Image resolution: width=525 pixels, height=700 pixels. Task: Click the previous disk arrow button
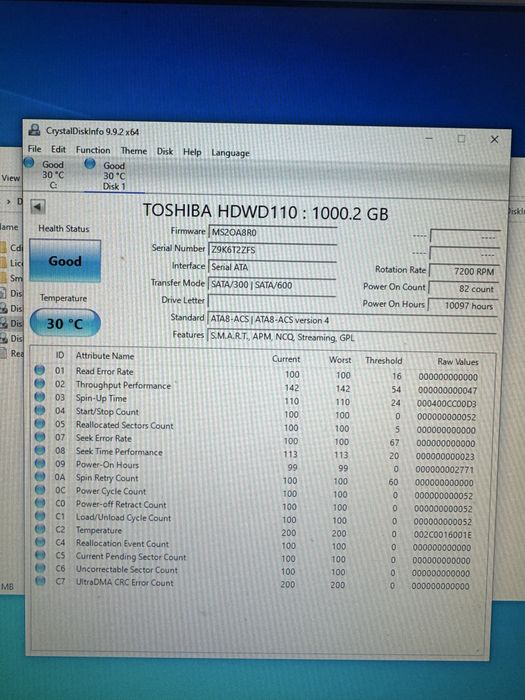tap(38, 207)
